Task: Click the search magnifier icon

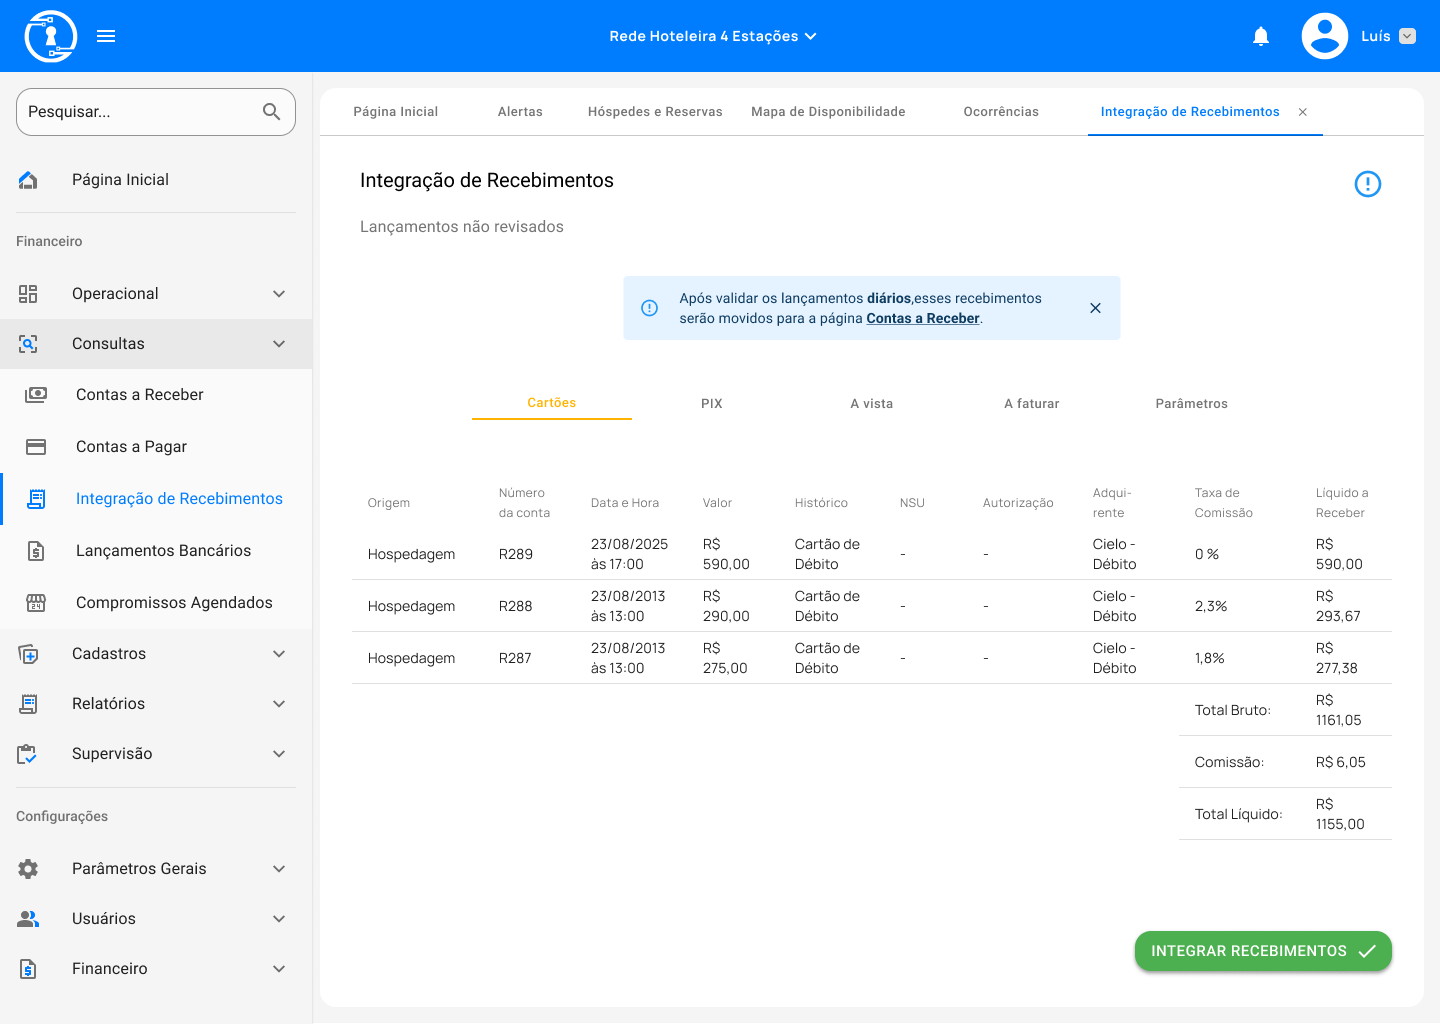Action: (x=271, y=112)
